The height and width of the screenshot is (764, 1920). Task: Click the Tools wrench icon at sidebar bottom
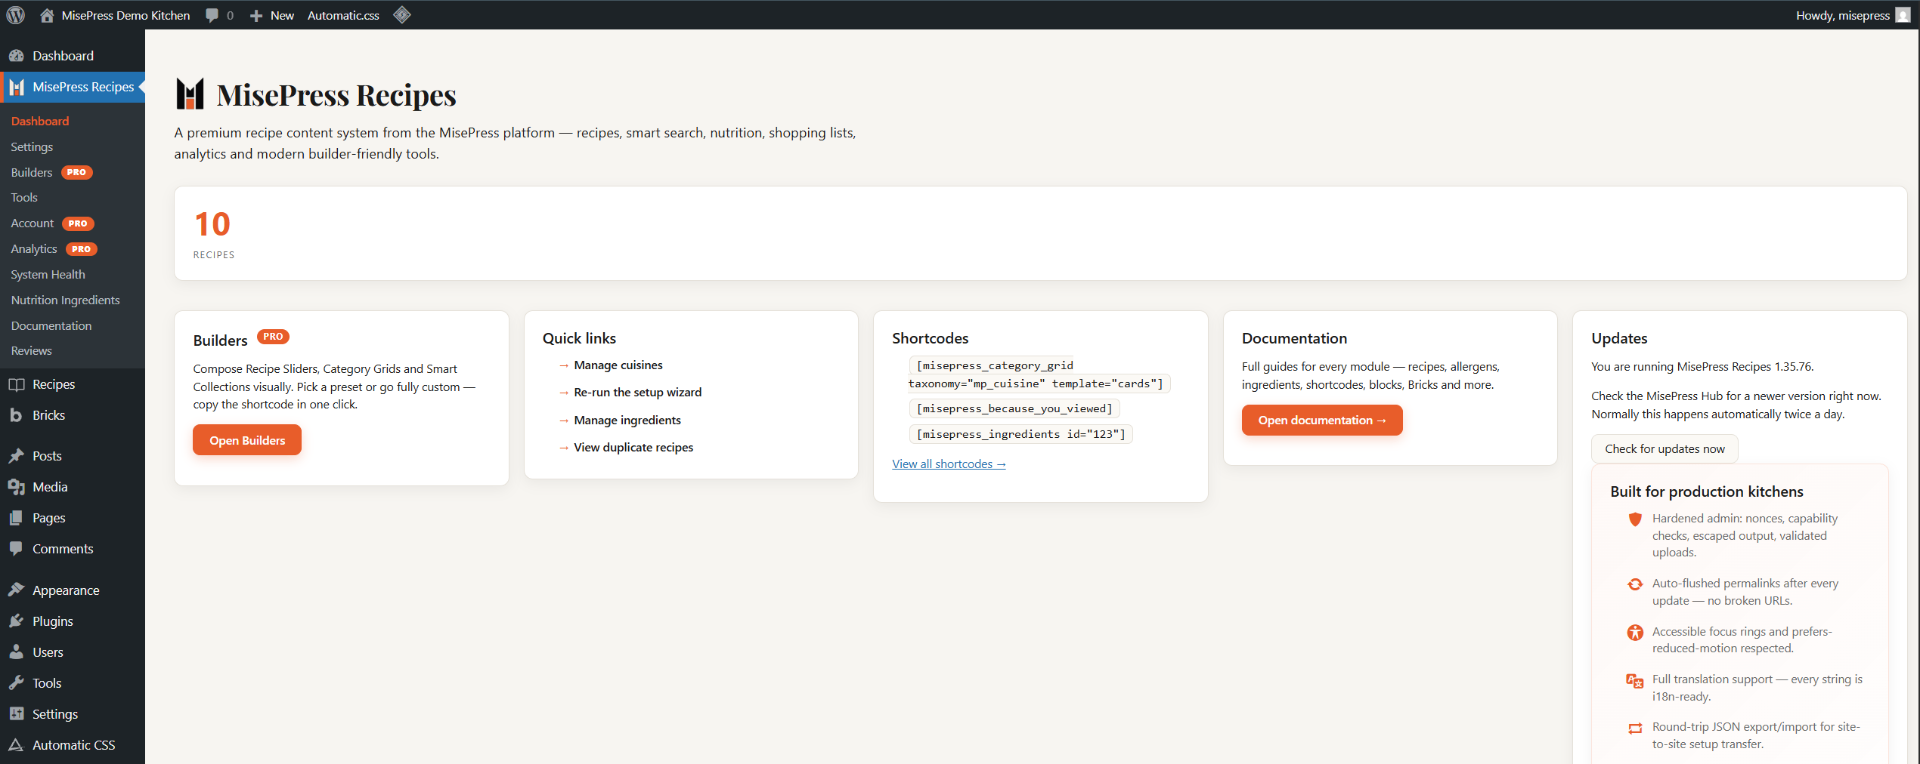pyautogui.click(x=16, y=683)
